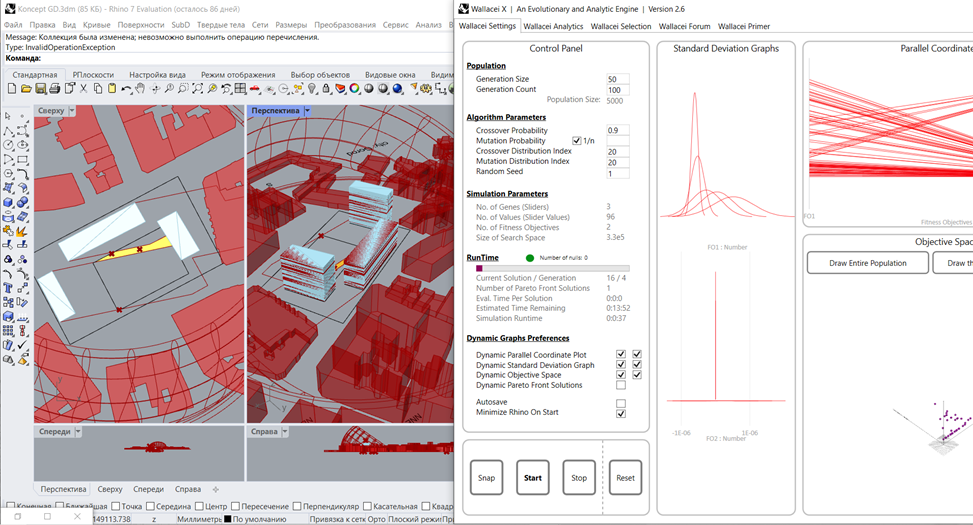
Task: Click the gear Options icon in toolbar
Action: coord(424,89)
